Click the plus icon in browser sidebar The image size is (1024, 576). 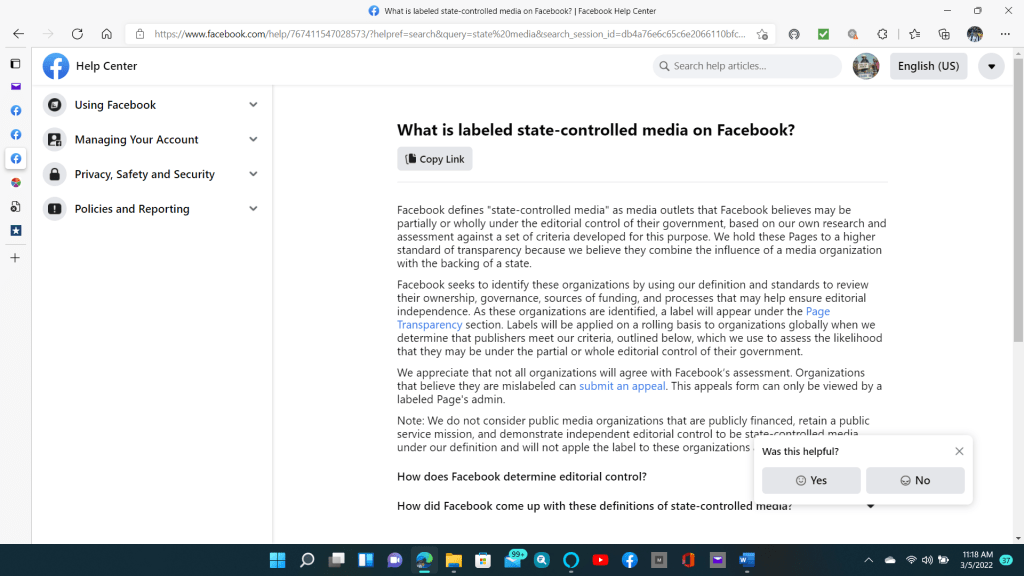click(x=15, y=258)
